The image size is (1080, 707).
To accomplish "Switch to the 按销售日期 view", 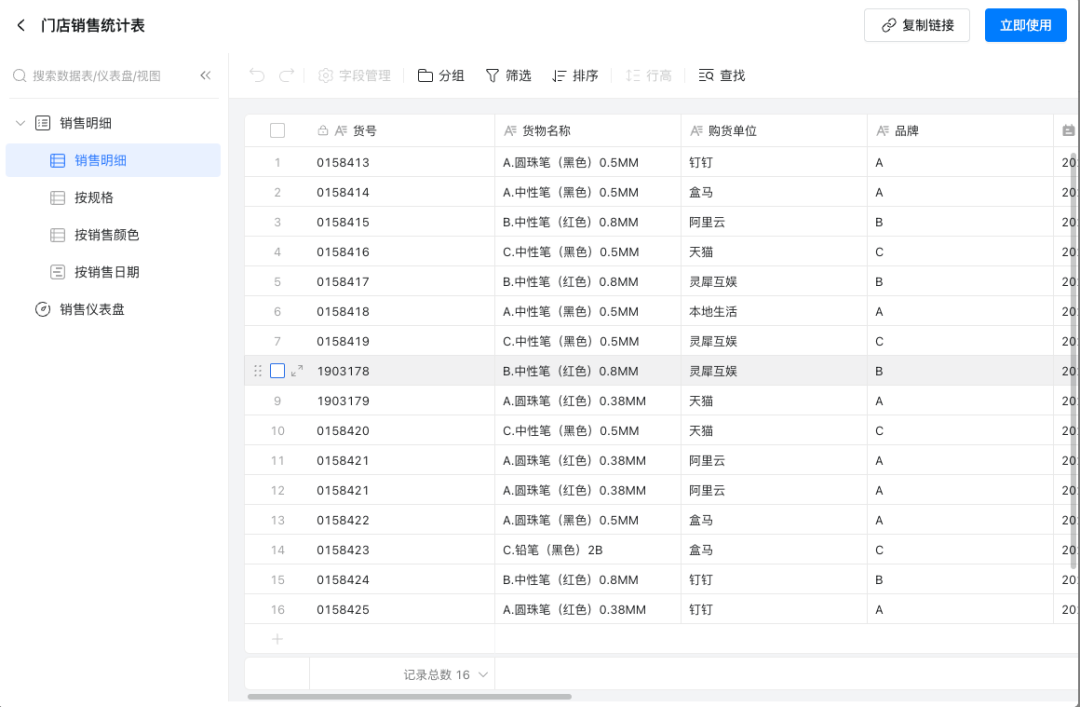I will pyautogui.click(x=106, y=272).
